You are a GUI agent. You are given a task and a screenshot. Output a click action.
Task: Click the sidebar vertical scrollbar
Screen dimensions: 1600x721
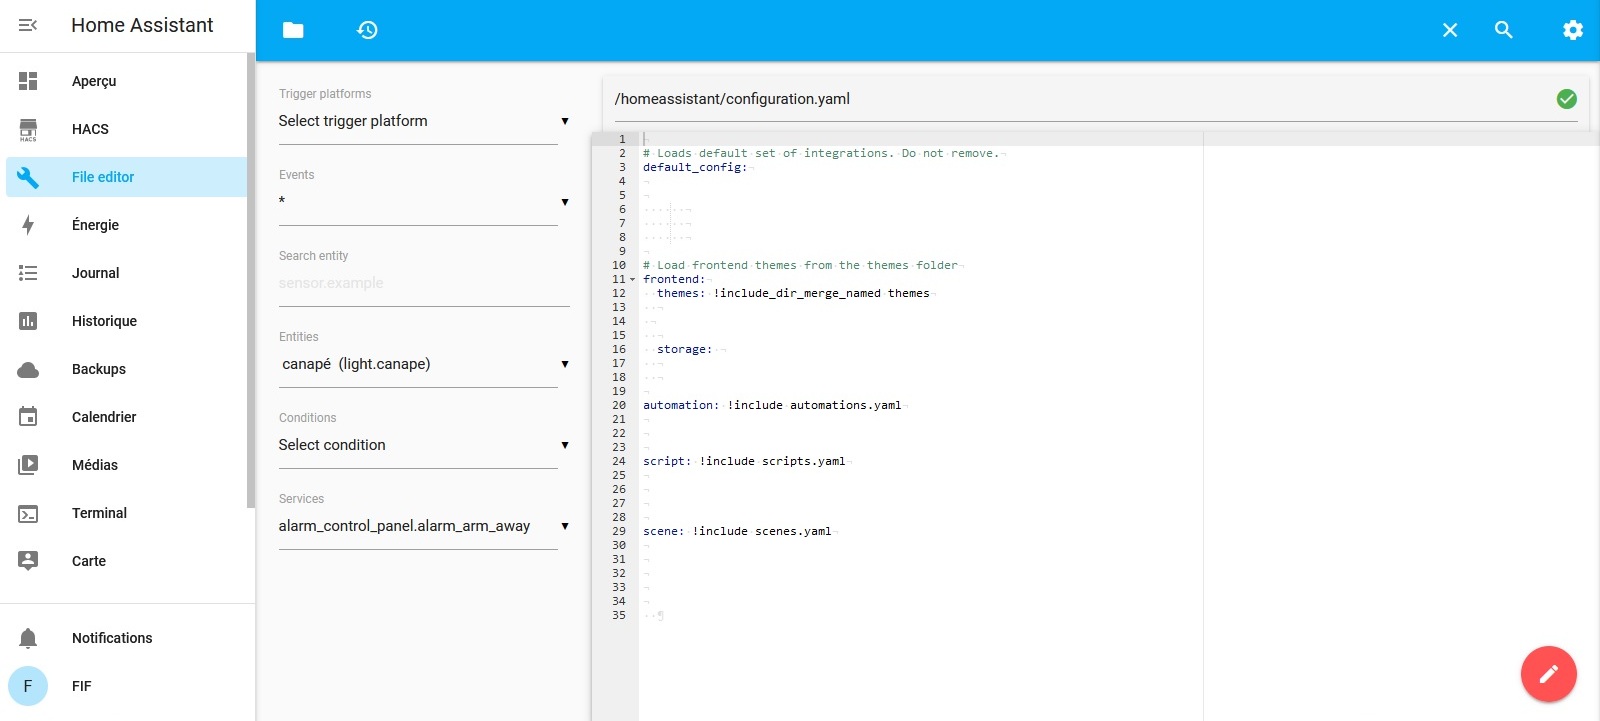(x=250, y=280)
